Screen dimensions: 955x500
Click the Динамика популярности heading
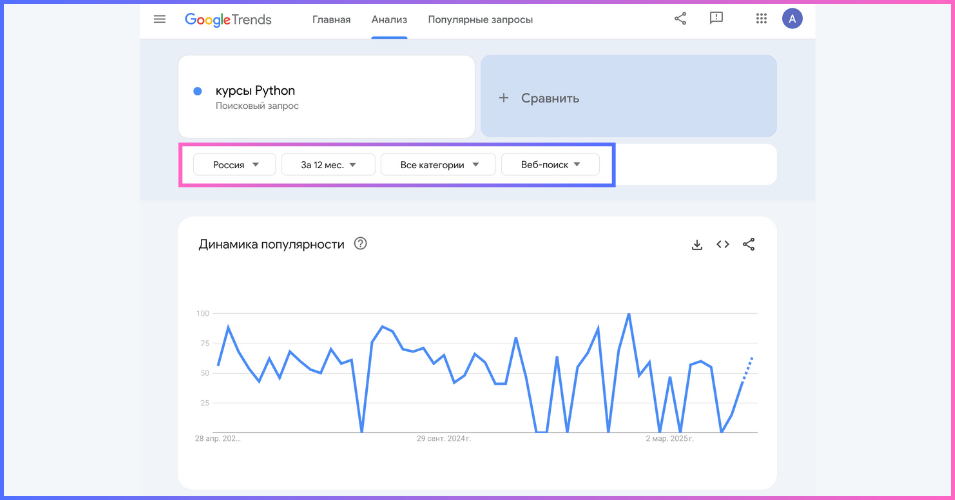pos(272,244)
